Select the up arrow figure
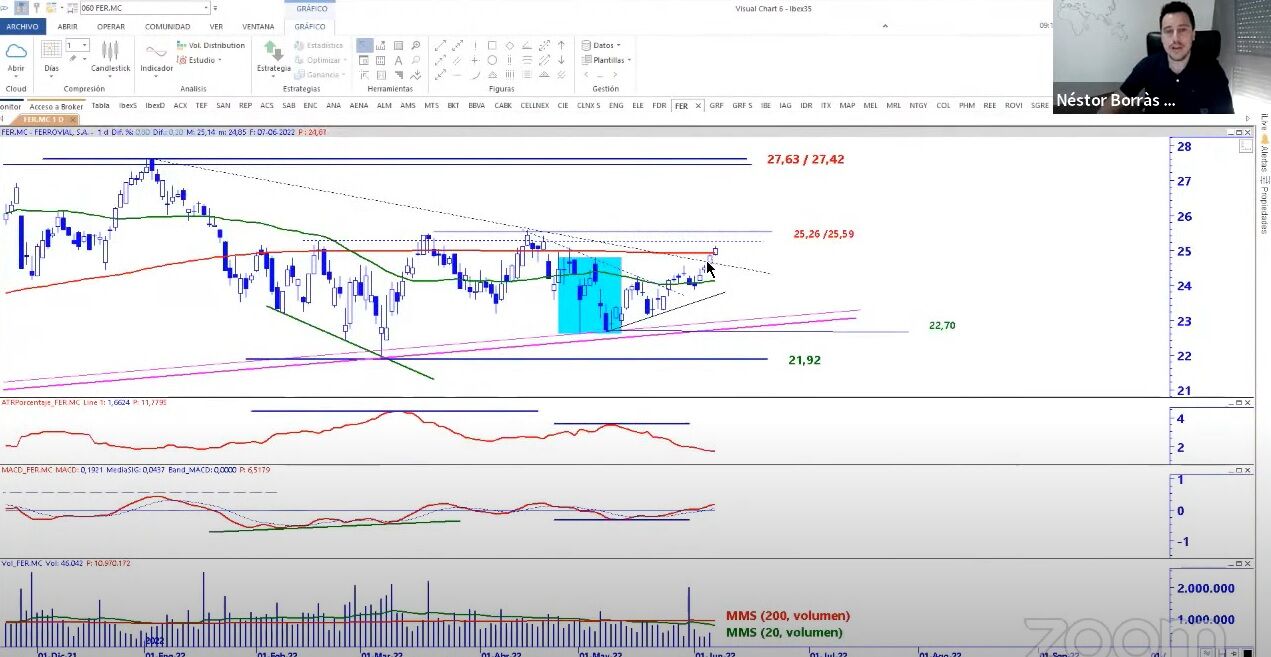This screenshot has width=1271, height=657. coord(562,45)
